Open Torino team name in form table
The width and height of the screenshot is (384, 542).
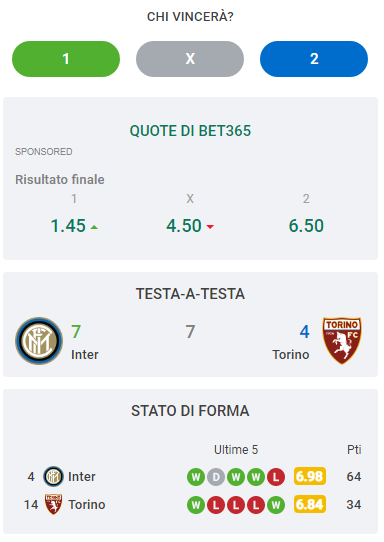point(87,505)
